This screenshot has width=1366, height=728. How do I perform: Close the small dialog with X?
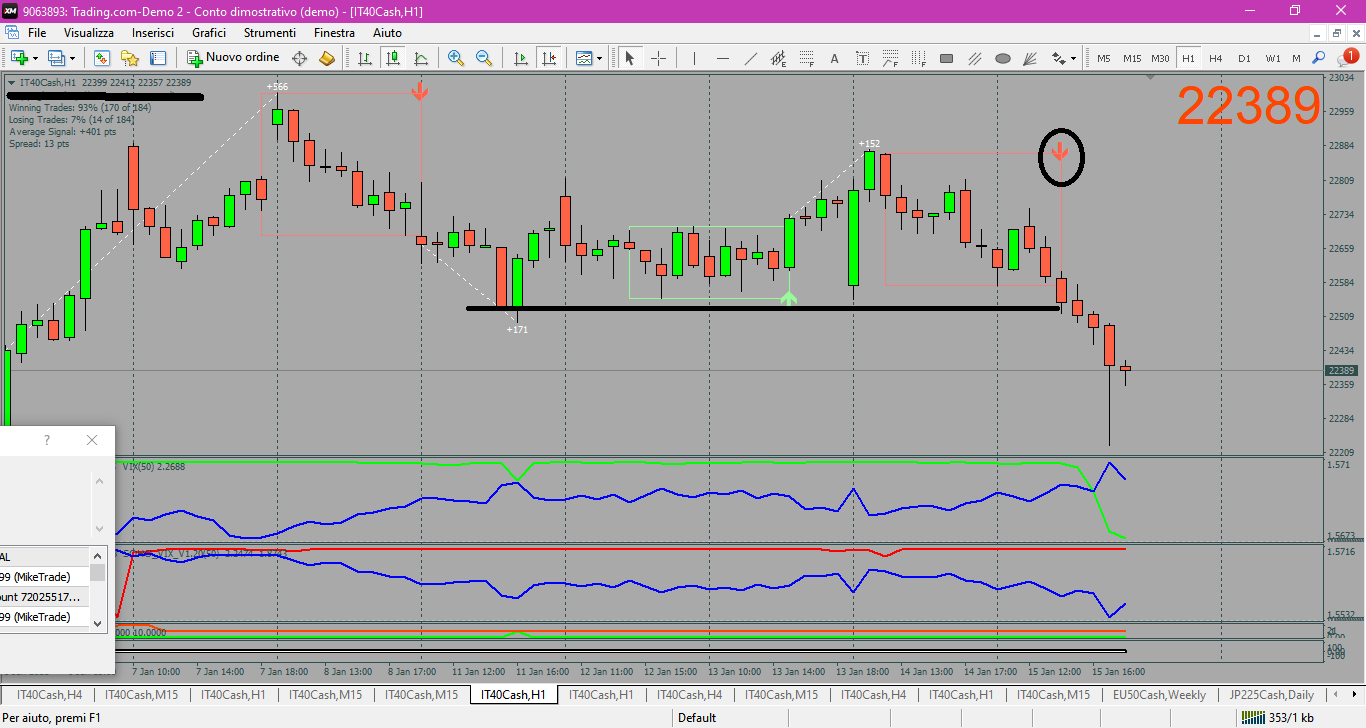point(92,440)
